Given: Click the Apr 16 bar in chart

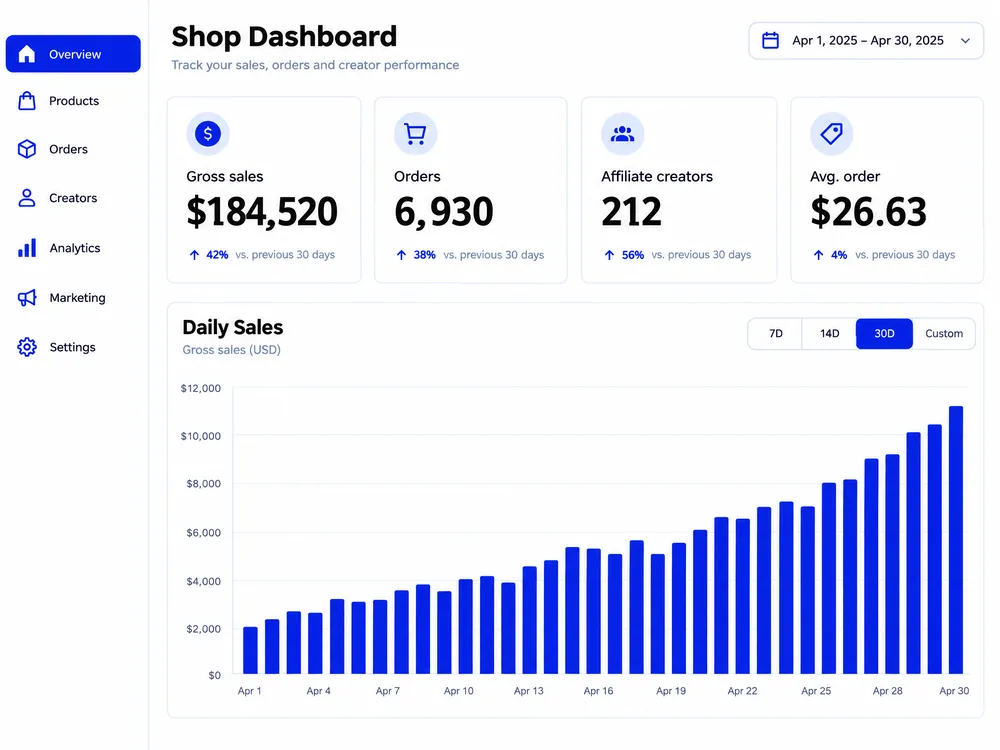Looking at the screenshot, I should pyautogui.click(x=593, y=611).
